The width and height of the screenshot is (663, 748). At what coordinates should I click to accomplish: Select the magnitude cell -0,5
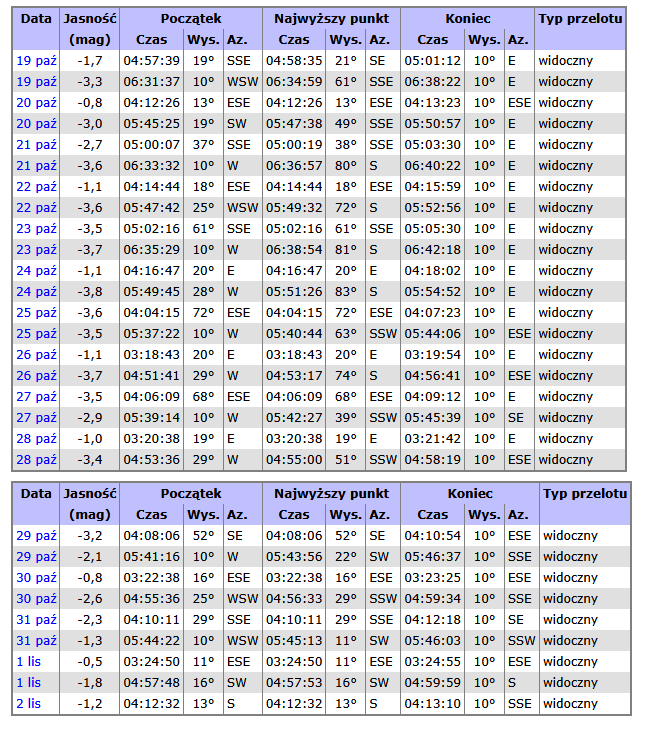(x=90, y=661)
